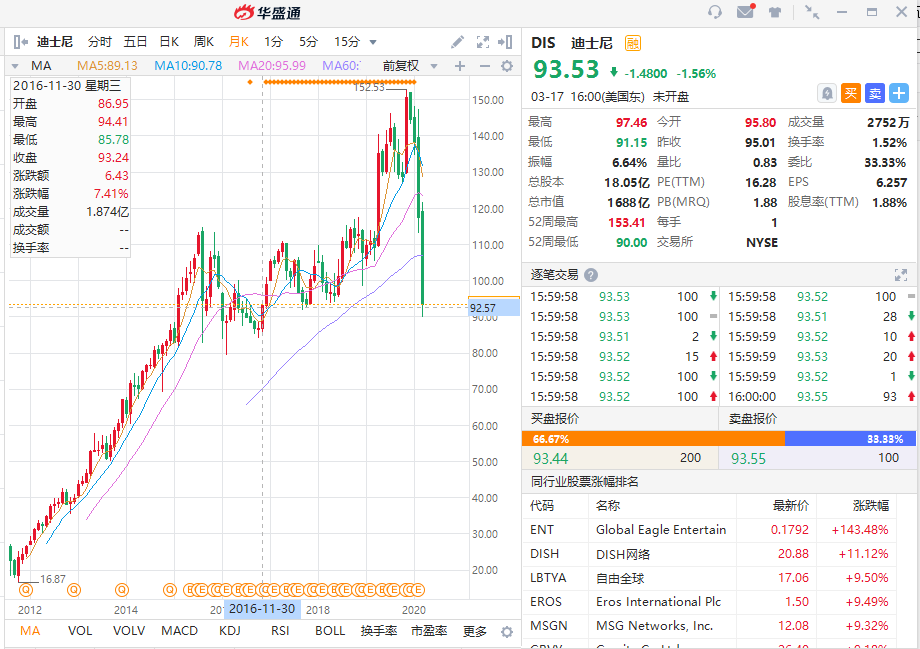Expand 更多 indicators list
Screen dimensions: 920x649
[x=475, y=631]
